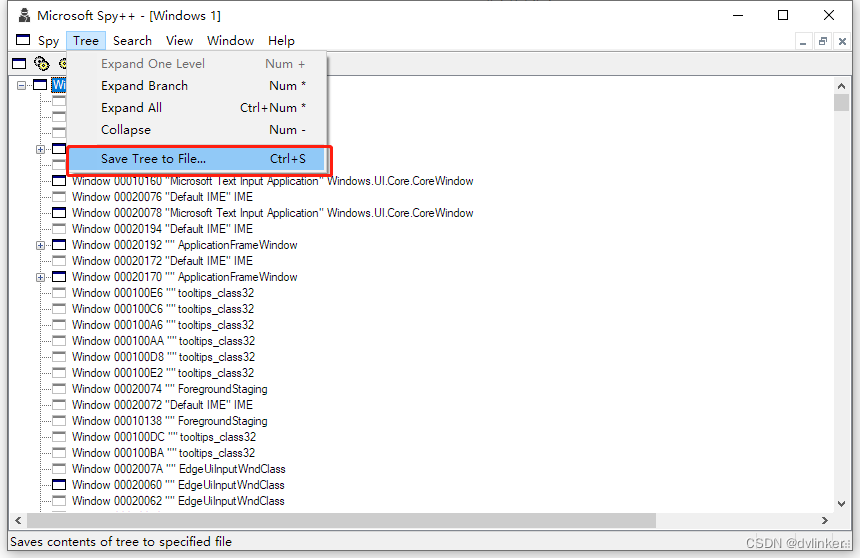Click icon of Window 000100A6 tooltips row
Viewport: 860px width, 558px height.
(59, 325)
